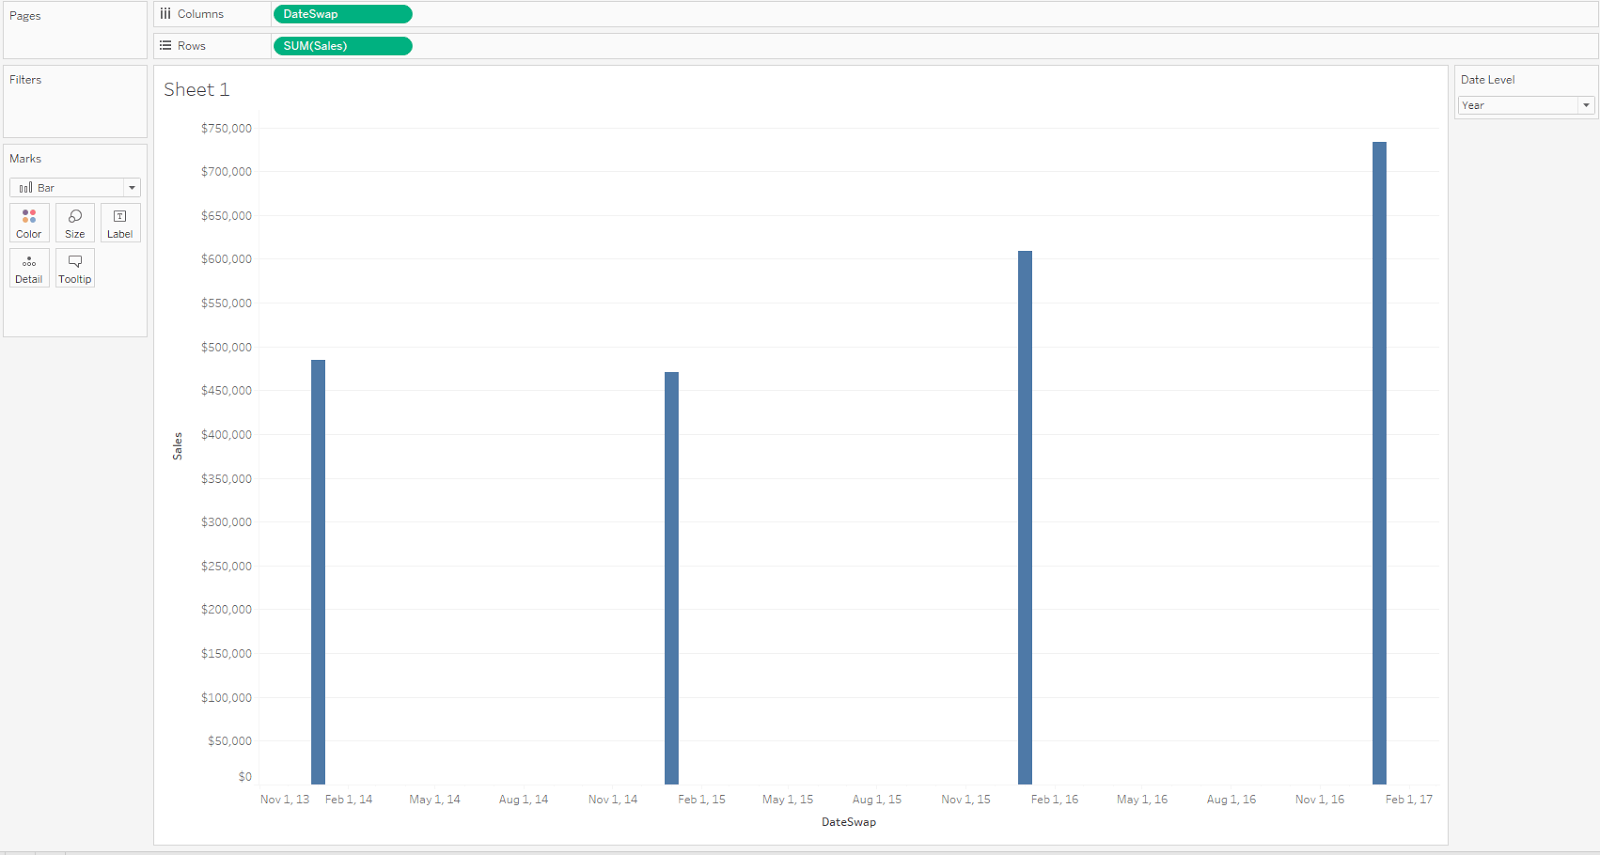Open the Detail marks card
This screenshot has width=1600, height=855.
click(x=29, y=268)
